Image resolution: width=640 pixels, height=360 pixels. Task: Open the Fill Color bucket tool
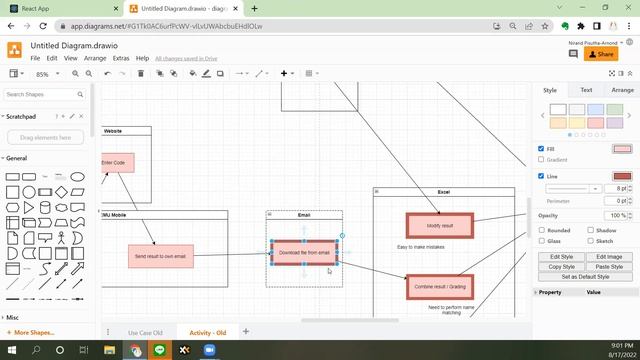[x=193, y=73]
